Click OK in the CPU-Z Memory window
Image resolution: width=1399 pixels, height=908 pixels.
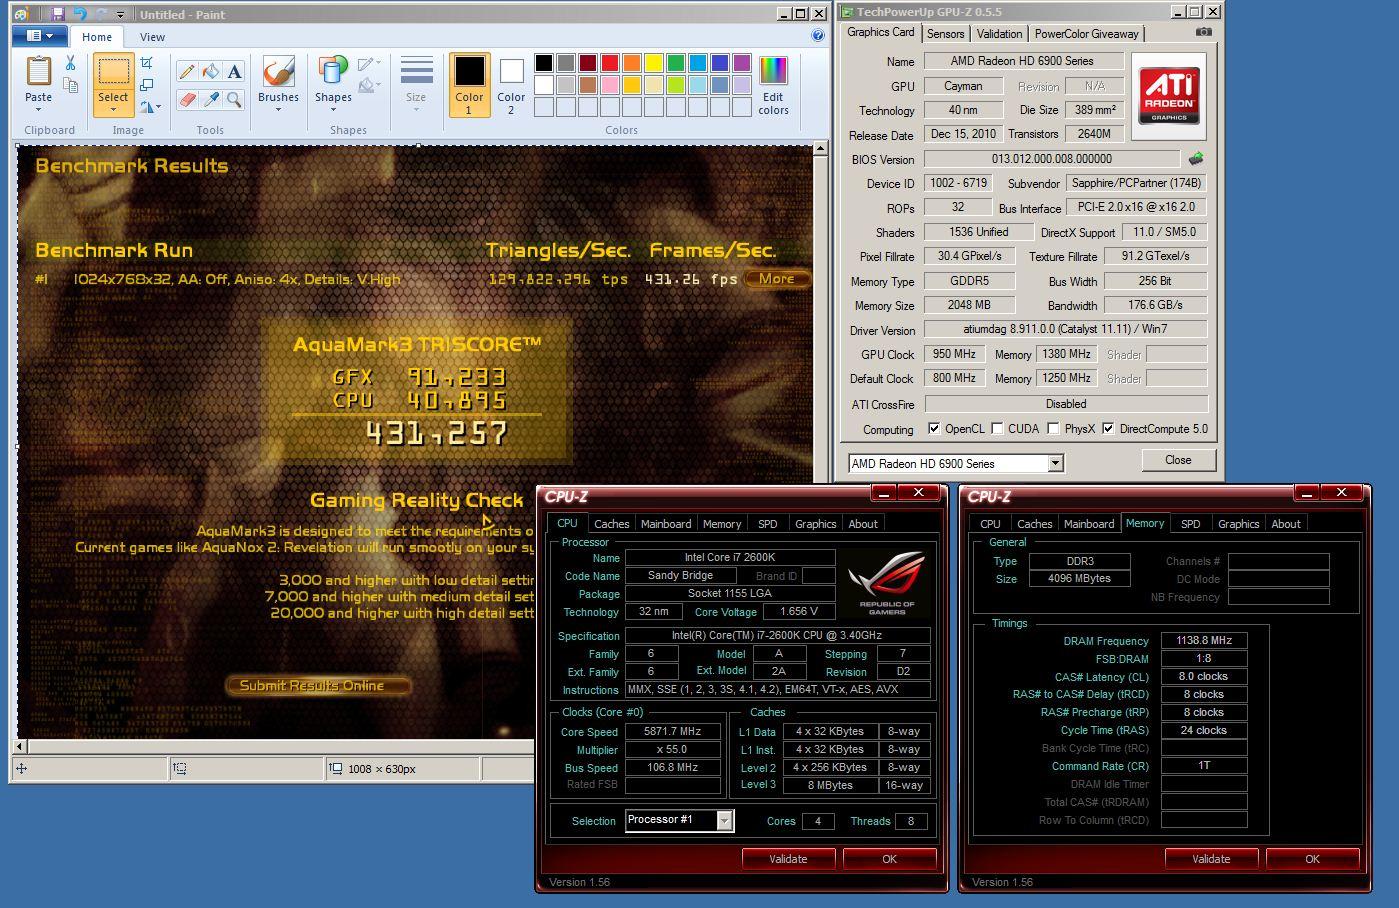1312,859
